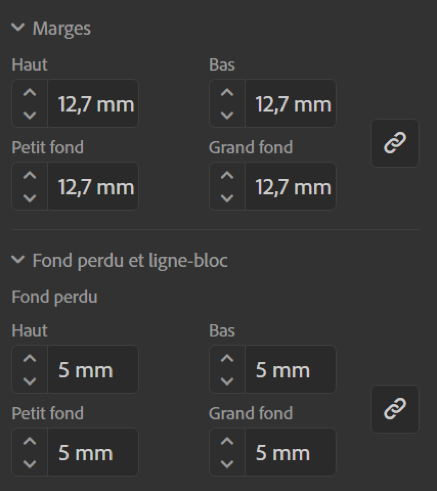Increase Fond perdu Petit fond with up arrow

(x=30, y=442)
